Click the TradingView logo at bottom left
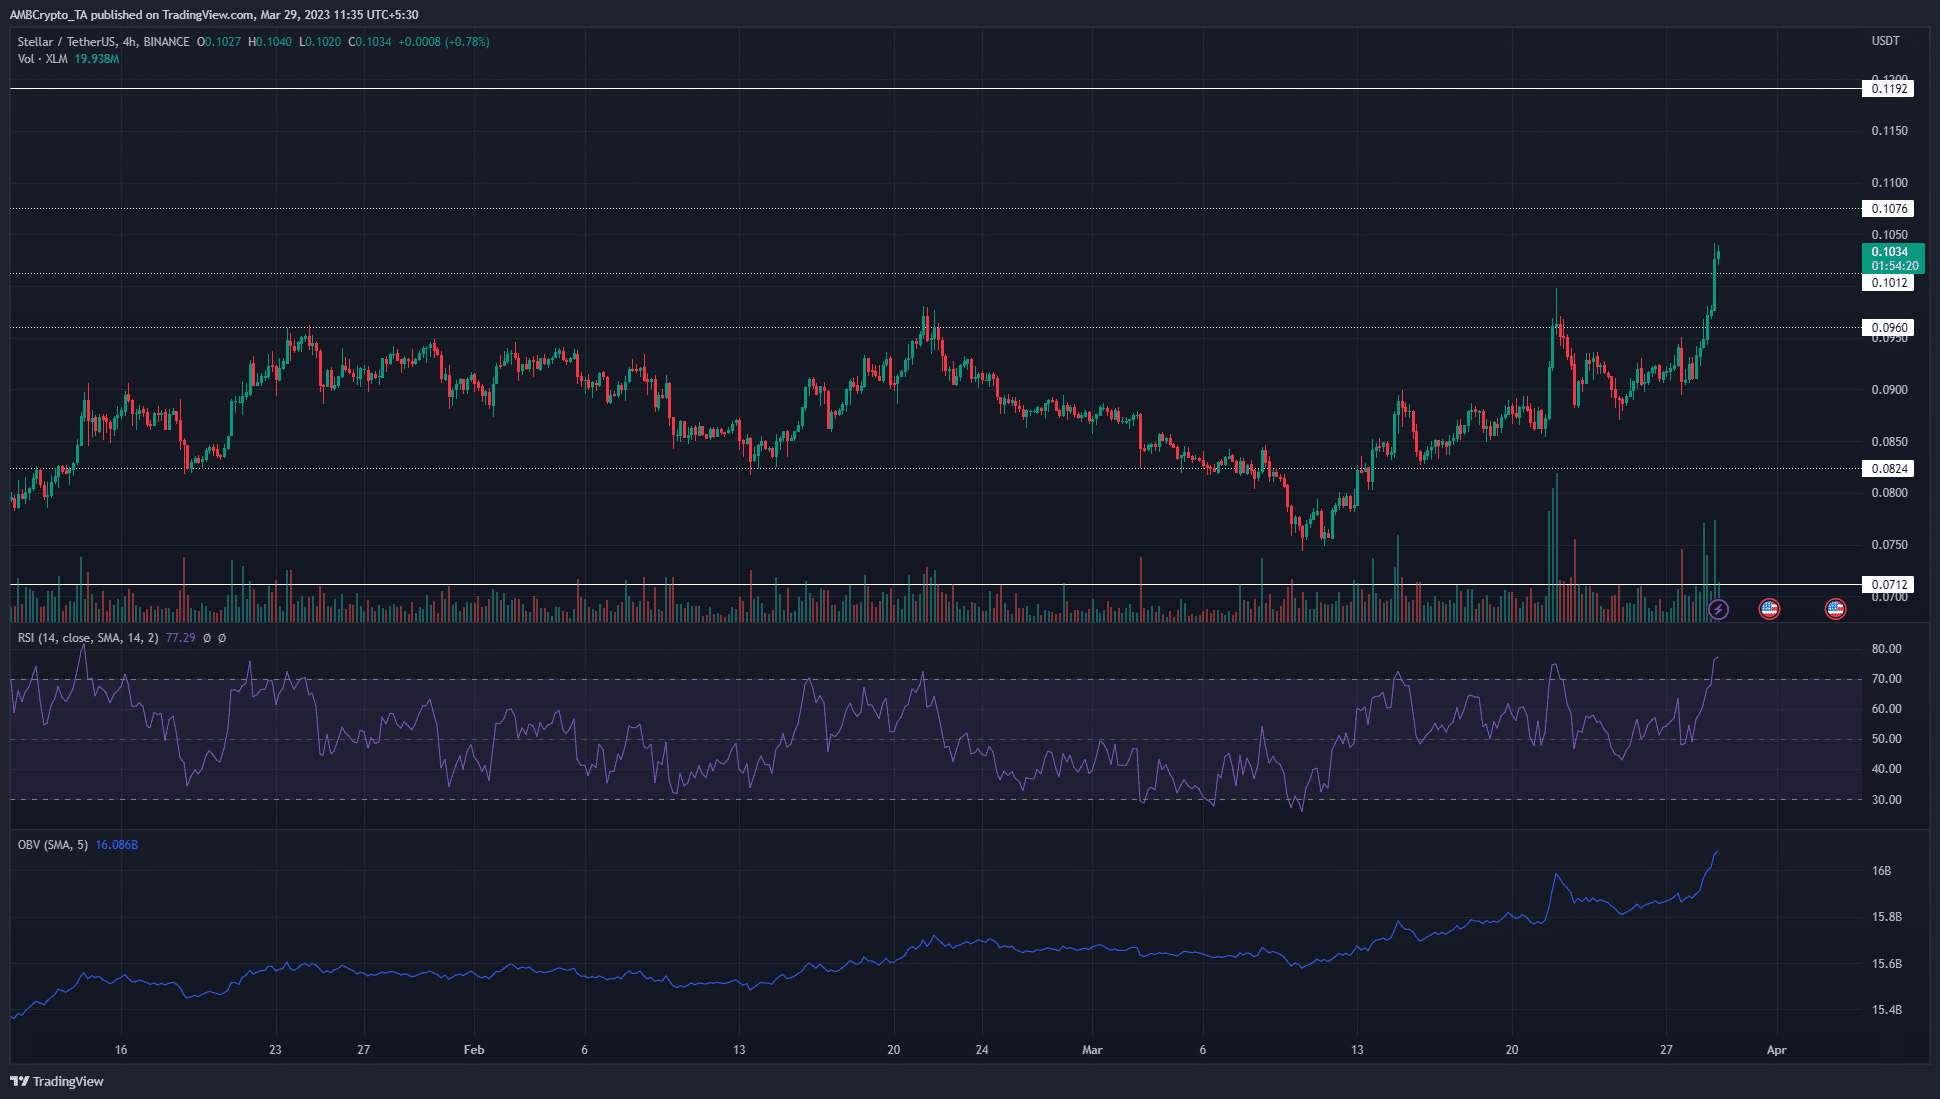 pyautogui.click(x=57, y=1081)
